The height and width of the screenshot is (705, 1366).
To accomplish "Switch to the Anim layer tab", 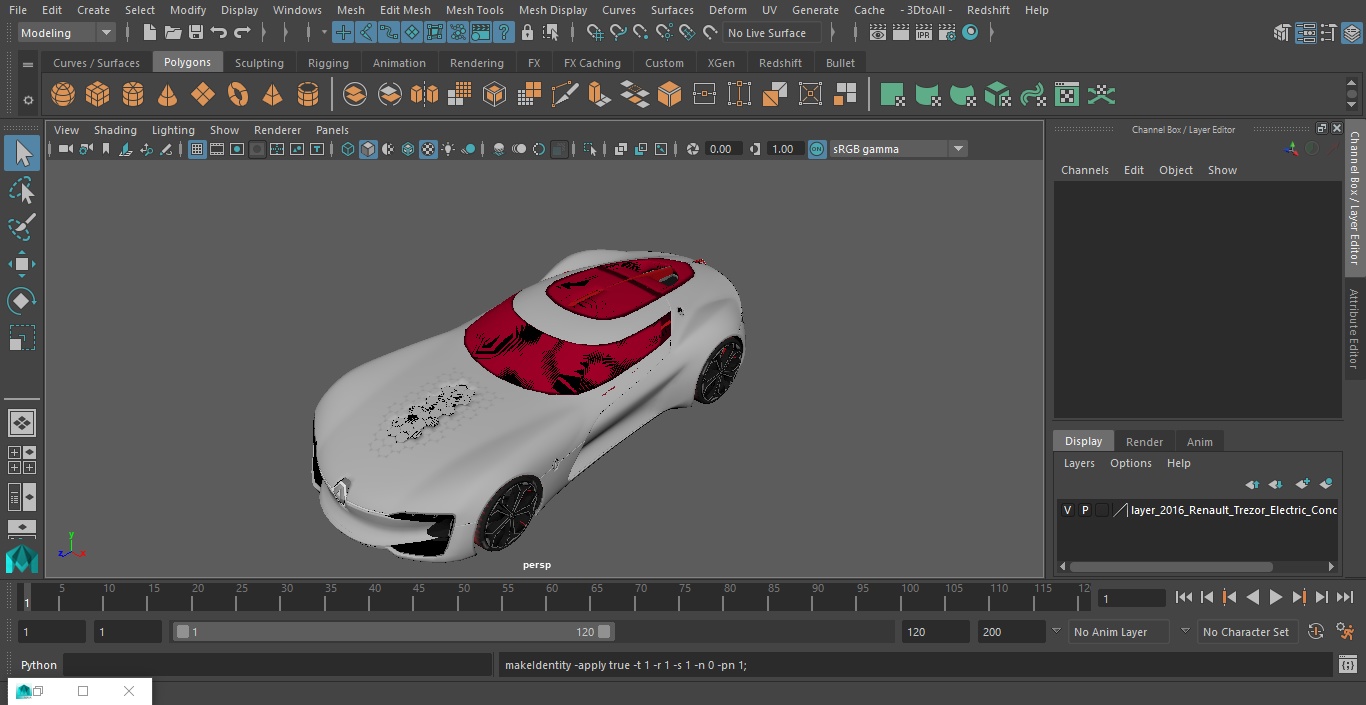I will point(1199,442).
